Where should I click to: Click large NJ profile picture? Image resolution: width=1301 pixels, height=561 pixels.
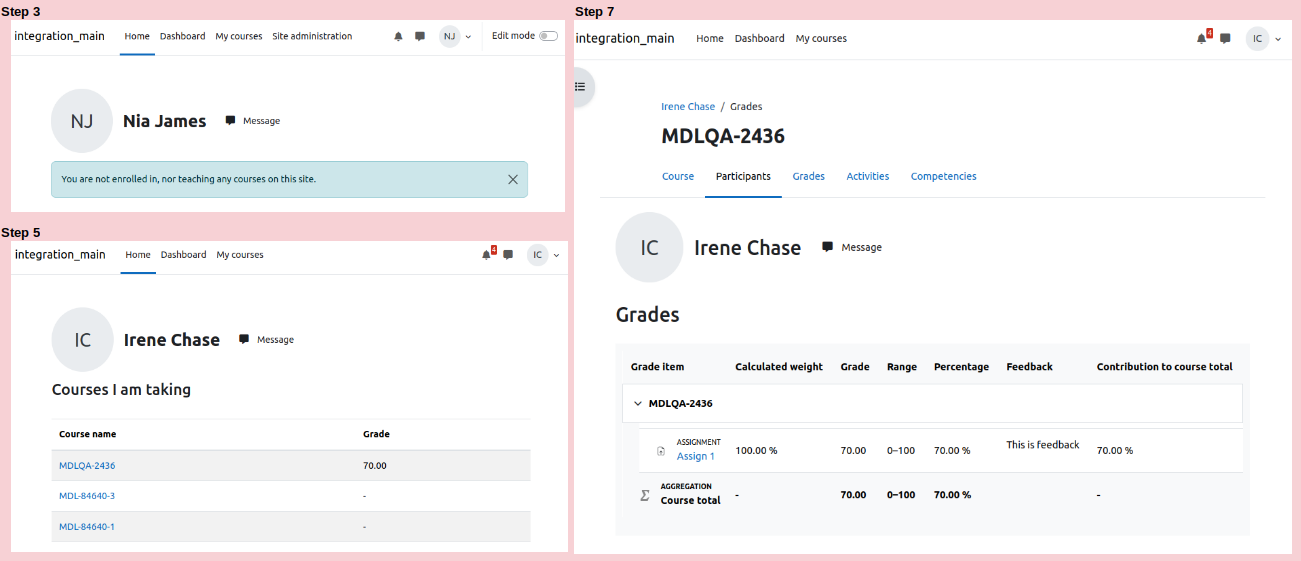coord(82,121)
